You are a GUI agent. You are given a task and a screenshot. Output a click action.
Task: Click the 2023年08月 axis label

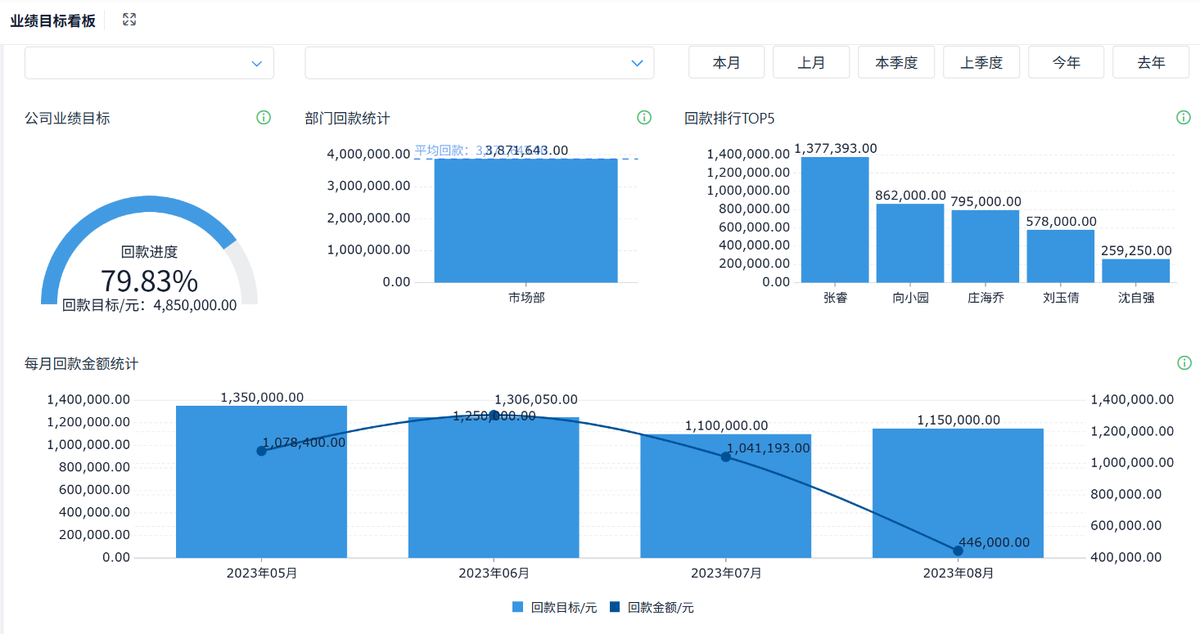point(958,573)
